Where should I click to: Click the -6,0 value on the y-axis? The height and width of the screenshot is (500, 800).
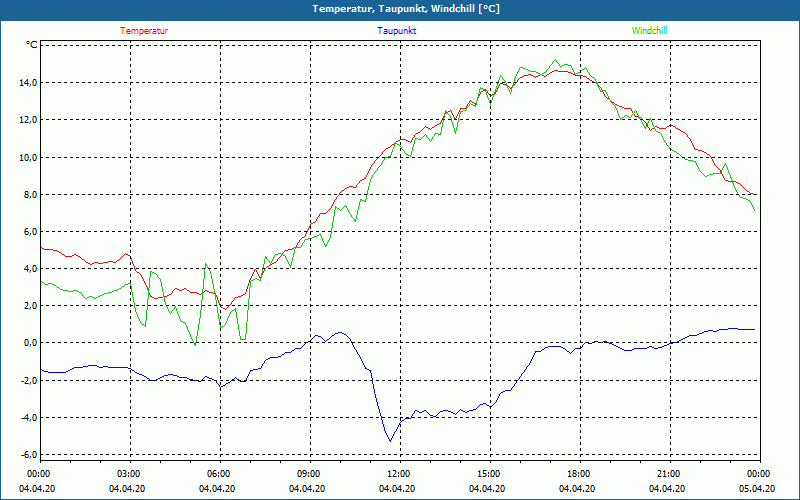click(28, 455)
